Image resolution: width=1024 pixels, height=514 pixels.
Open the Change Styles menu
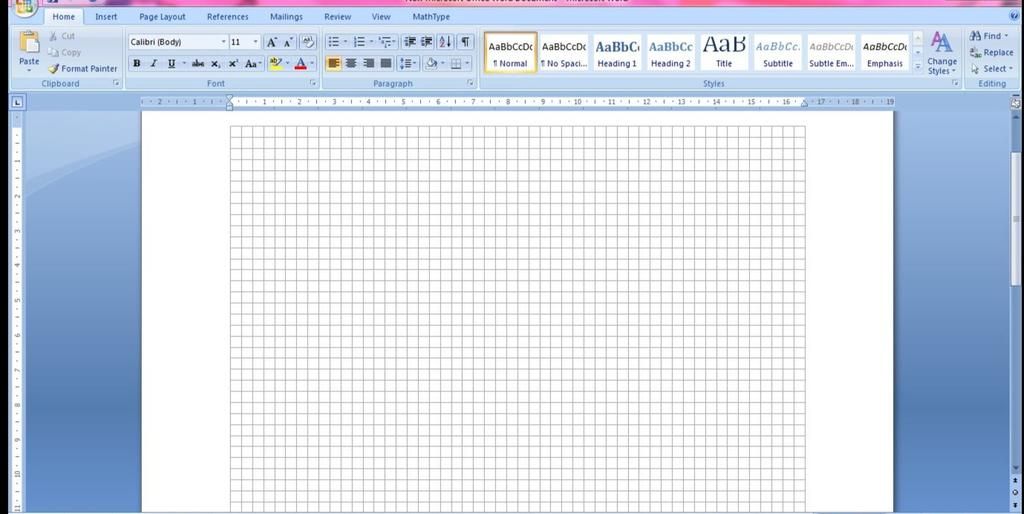pos(942,52)
